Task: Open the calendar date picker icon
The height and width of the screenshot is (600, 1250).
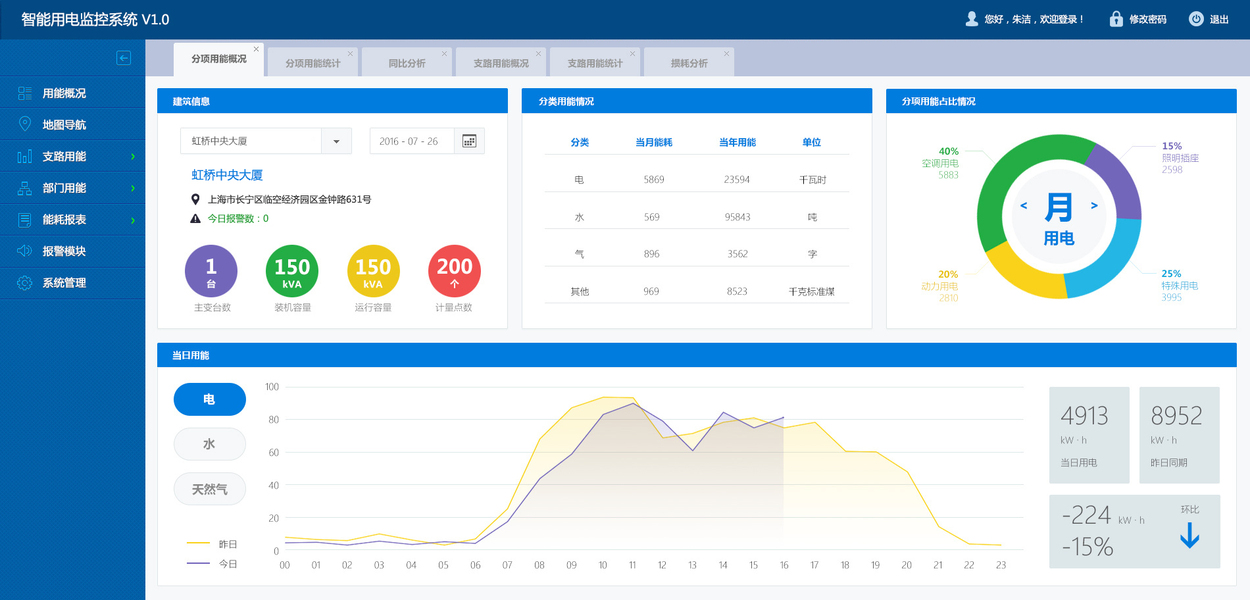Action: (469, 141)
